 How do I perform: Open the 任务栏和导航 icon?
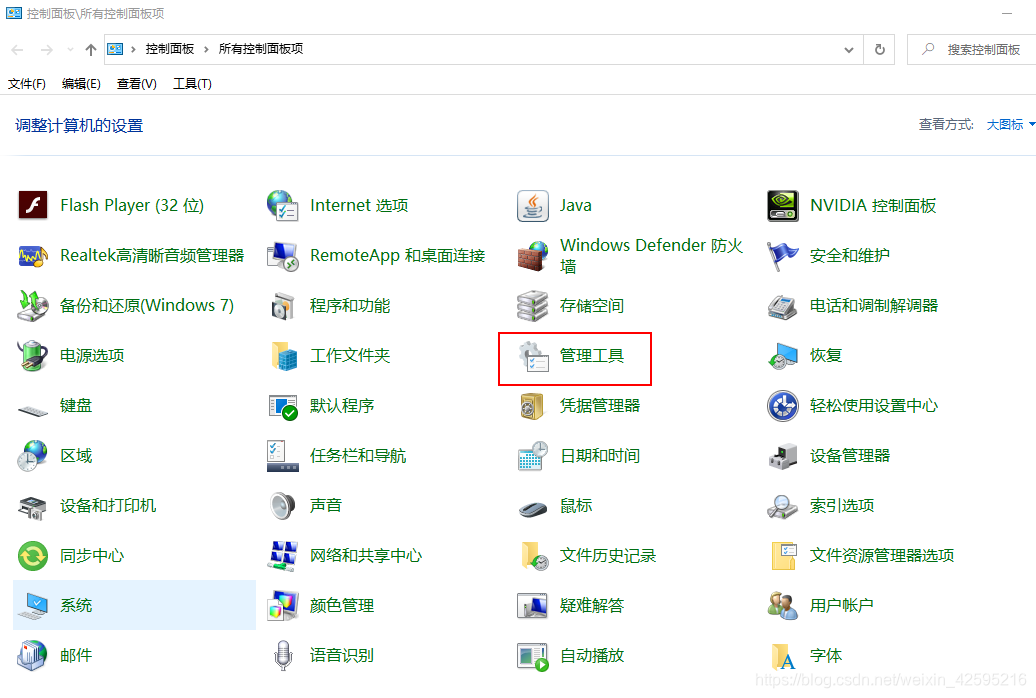coord(283,455)
